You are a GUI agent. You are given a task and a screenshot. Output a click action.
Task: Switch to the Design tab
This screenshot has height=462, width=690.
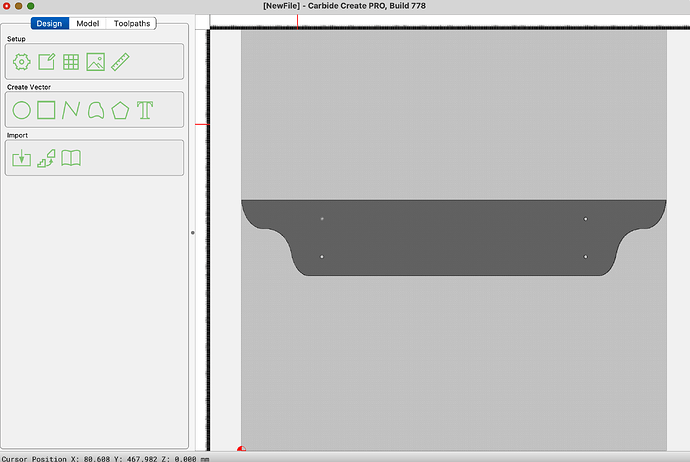pyautogui.click(x=50, y=23)
